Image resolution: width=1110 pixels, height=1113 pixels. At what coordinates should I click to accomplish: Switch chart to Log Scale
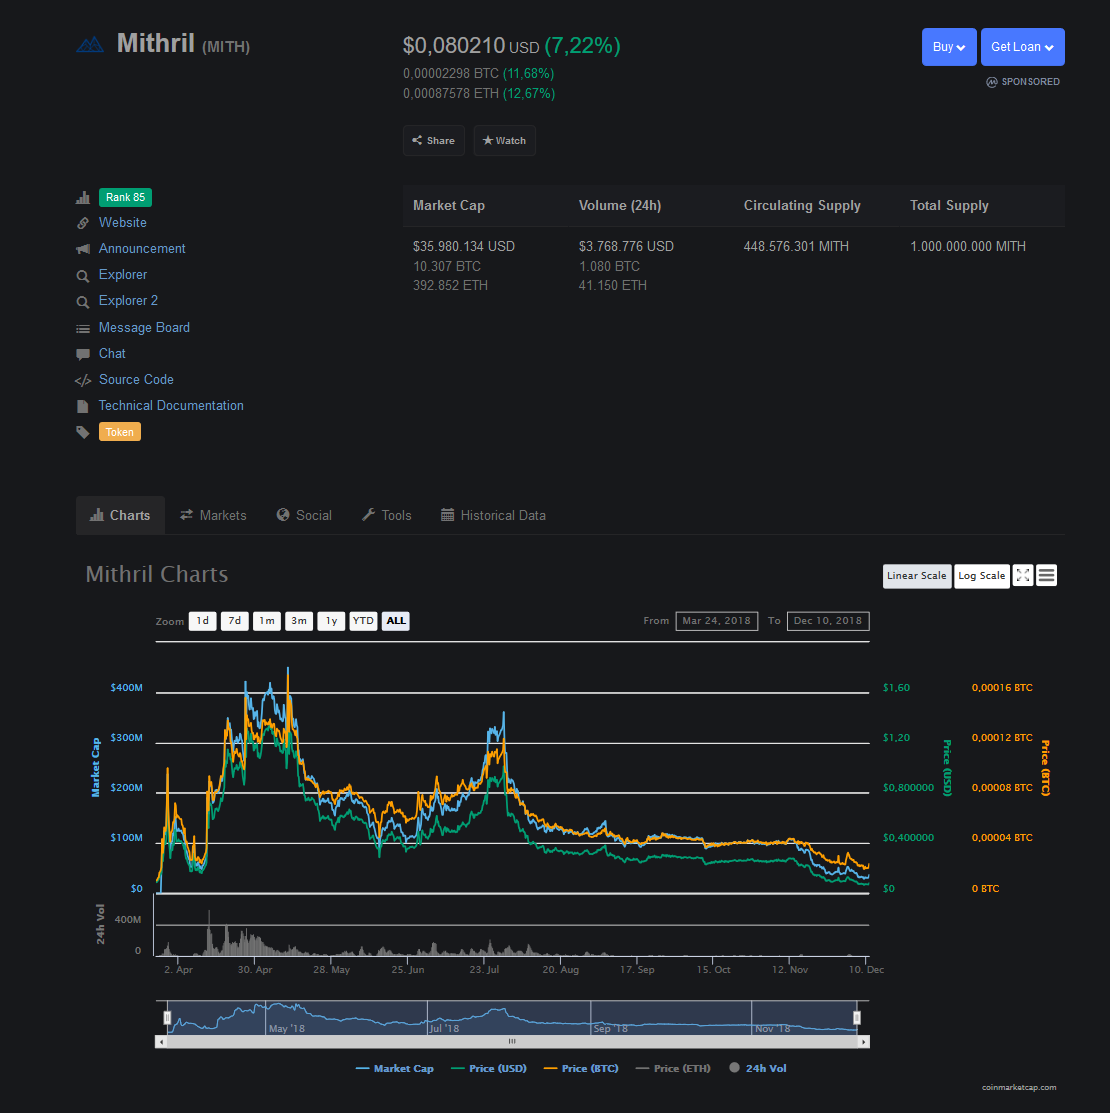[982, 576]
